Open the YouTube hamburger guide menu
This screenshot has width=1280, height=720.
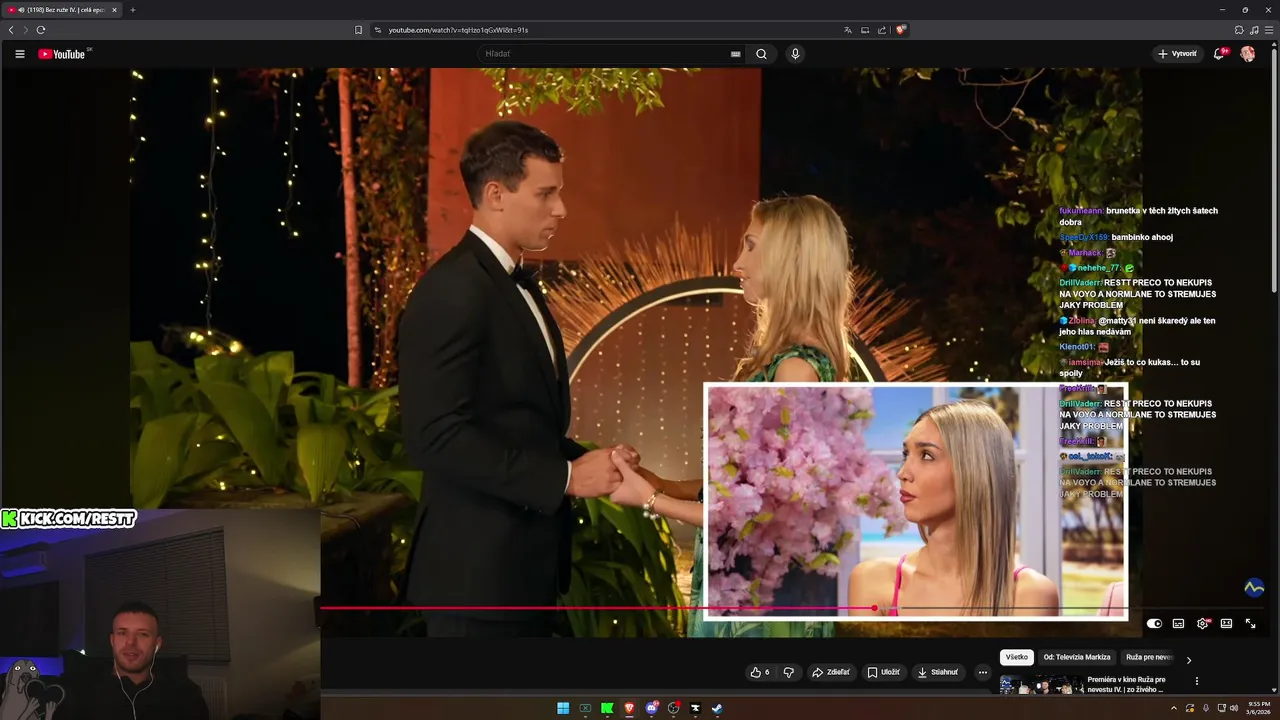coord(20,54)
